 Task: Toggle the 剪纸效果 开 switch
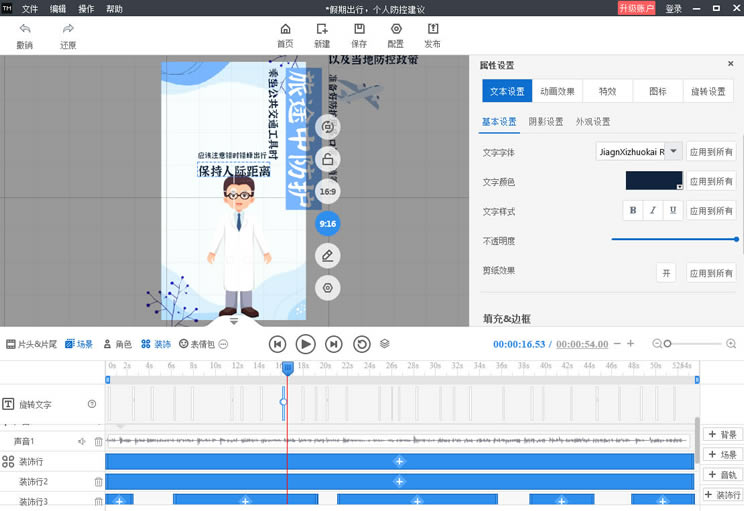pyautogui.click(x=666, y=272)
